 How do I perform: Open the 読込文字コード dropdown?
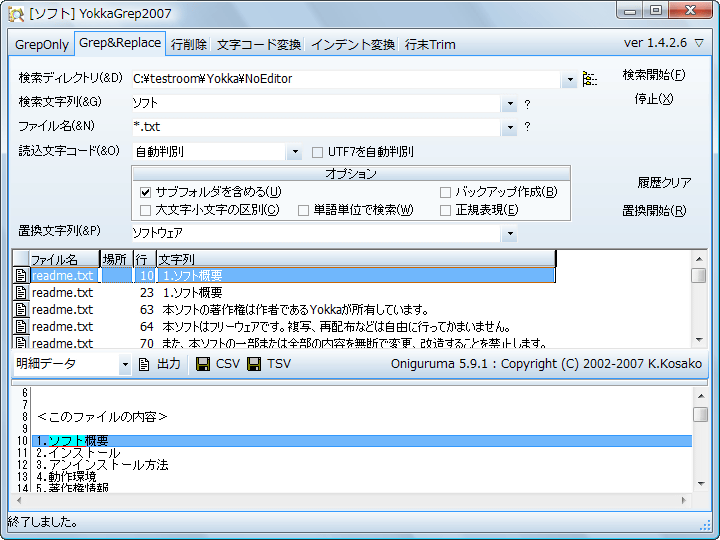pyautogui.click(x=295, y=152)
